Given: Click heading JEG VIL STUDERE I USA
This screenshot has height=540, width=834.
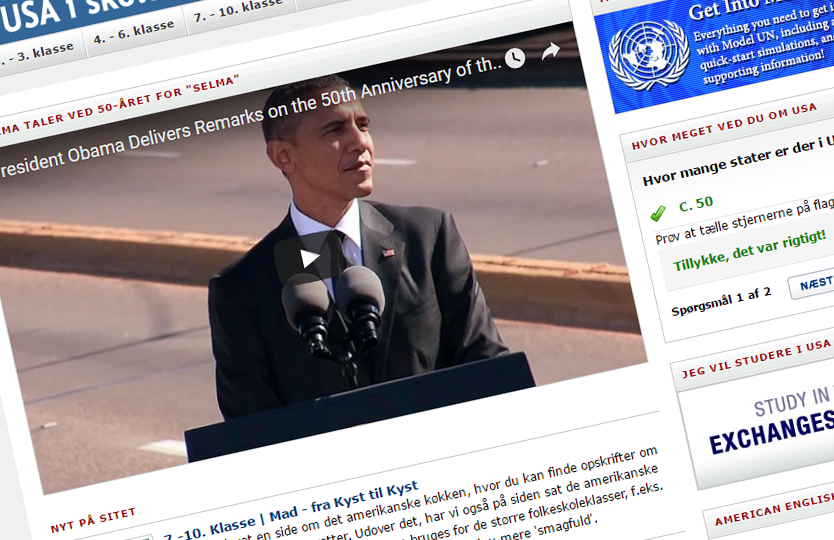Looking at the screenshot, I should (x=756, y=359).
